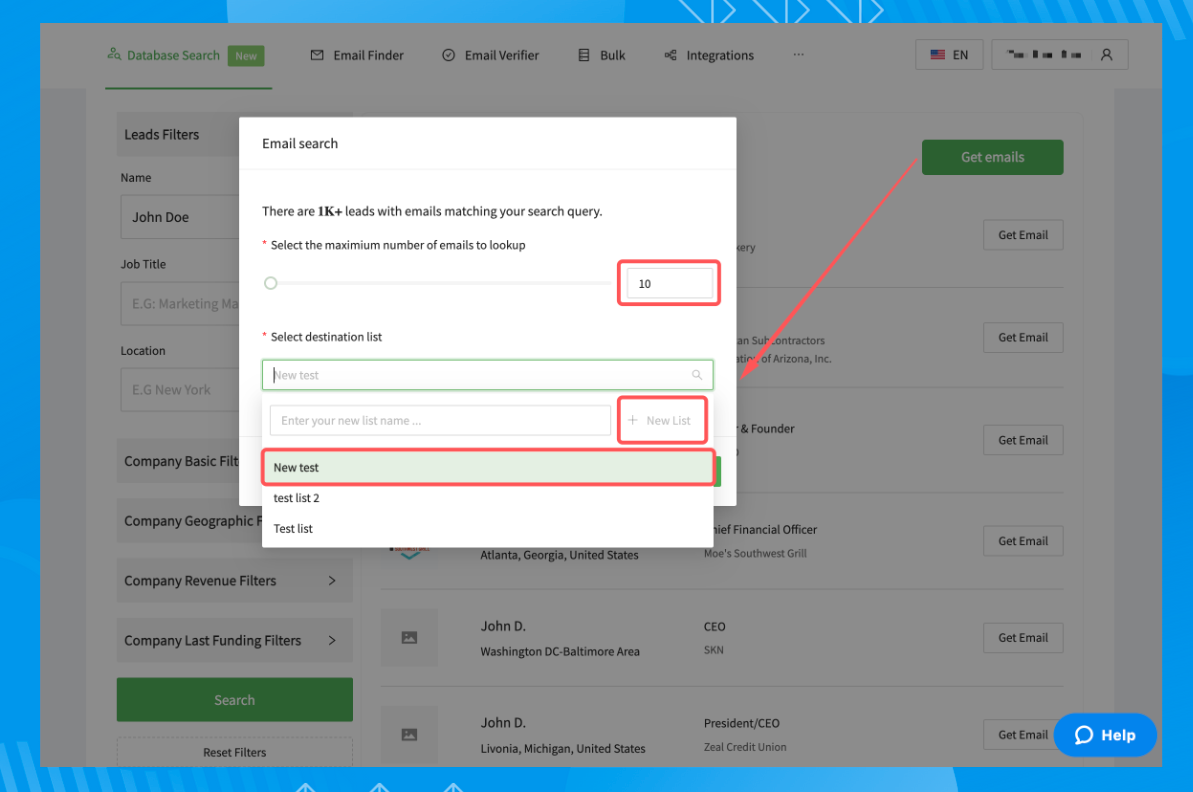Click the SKN company name
The height and width of the screenshot is (792, 1193).
(714, 650)
